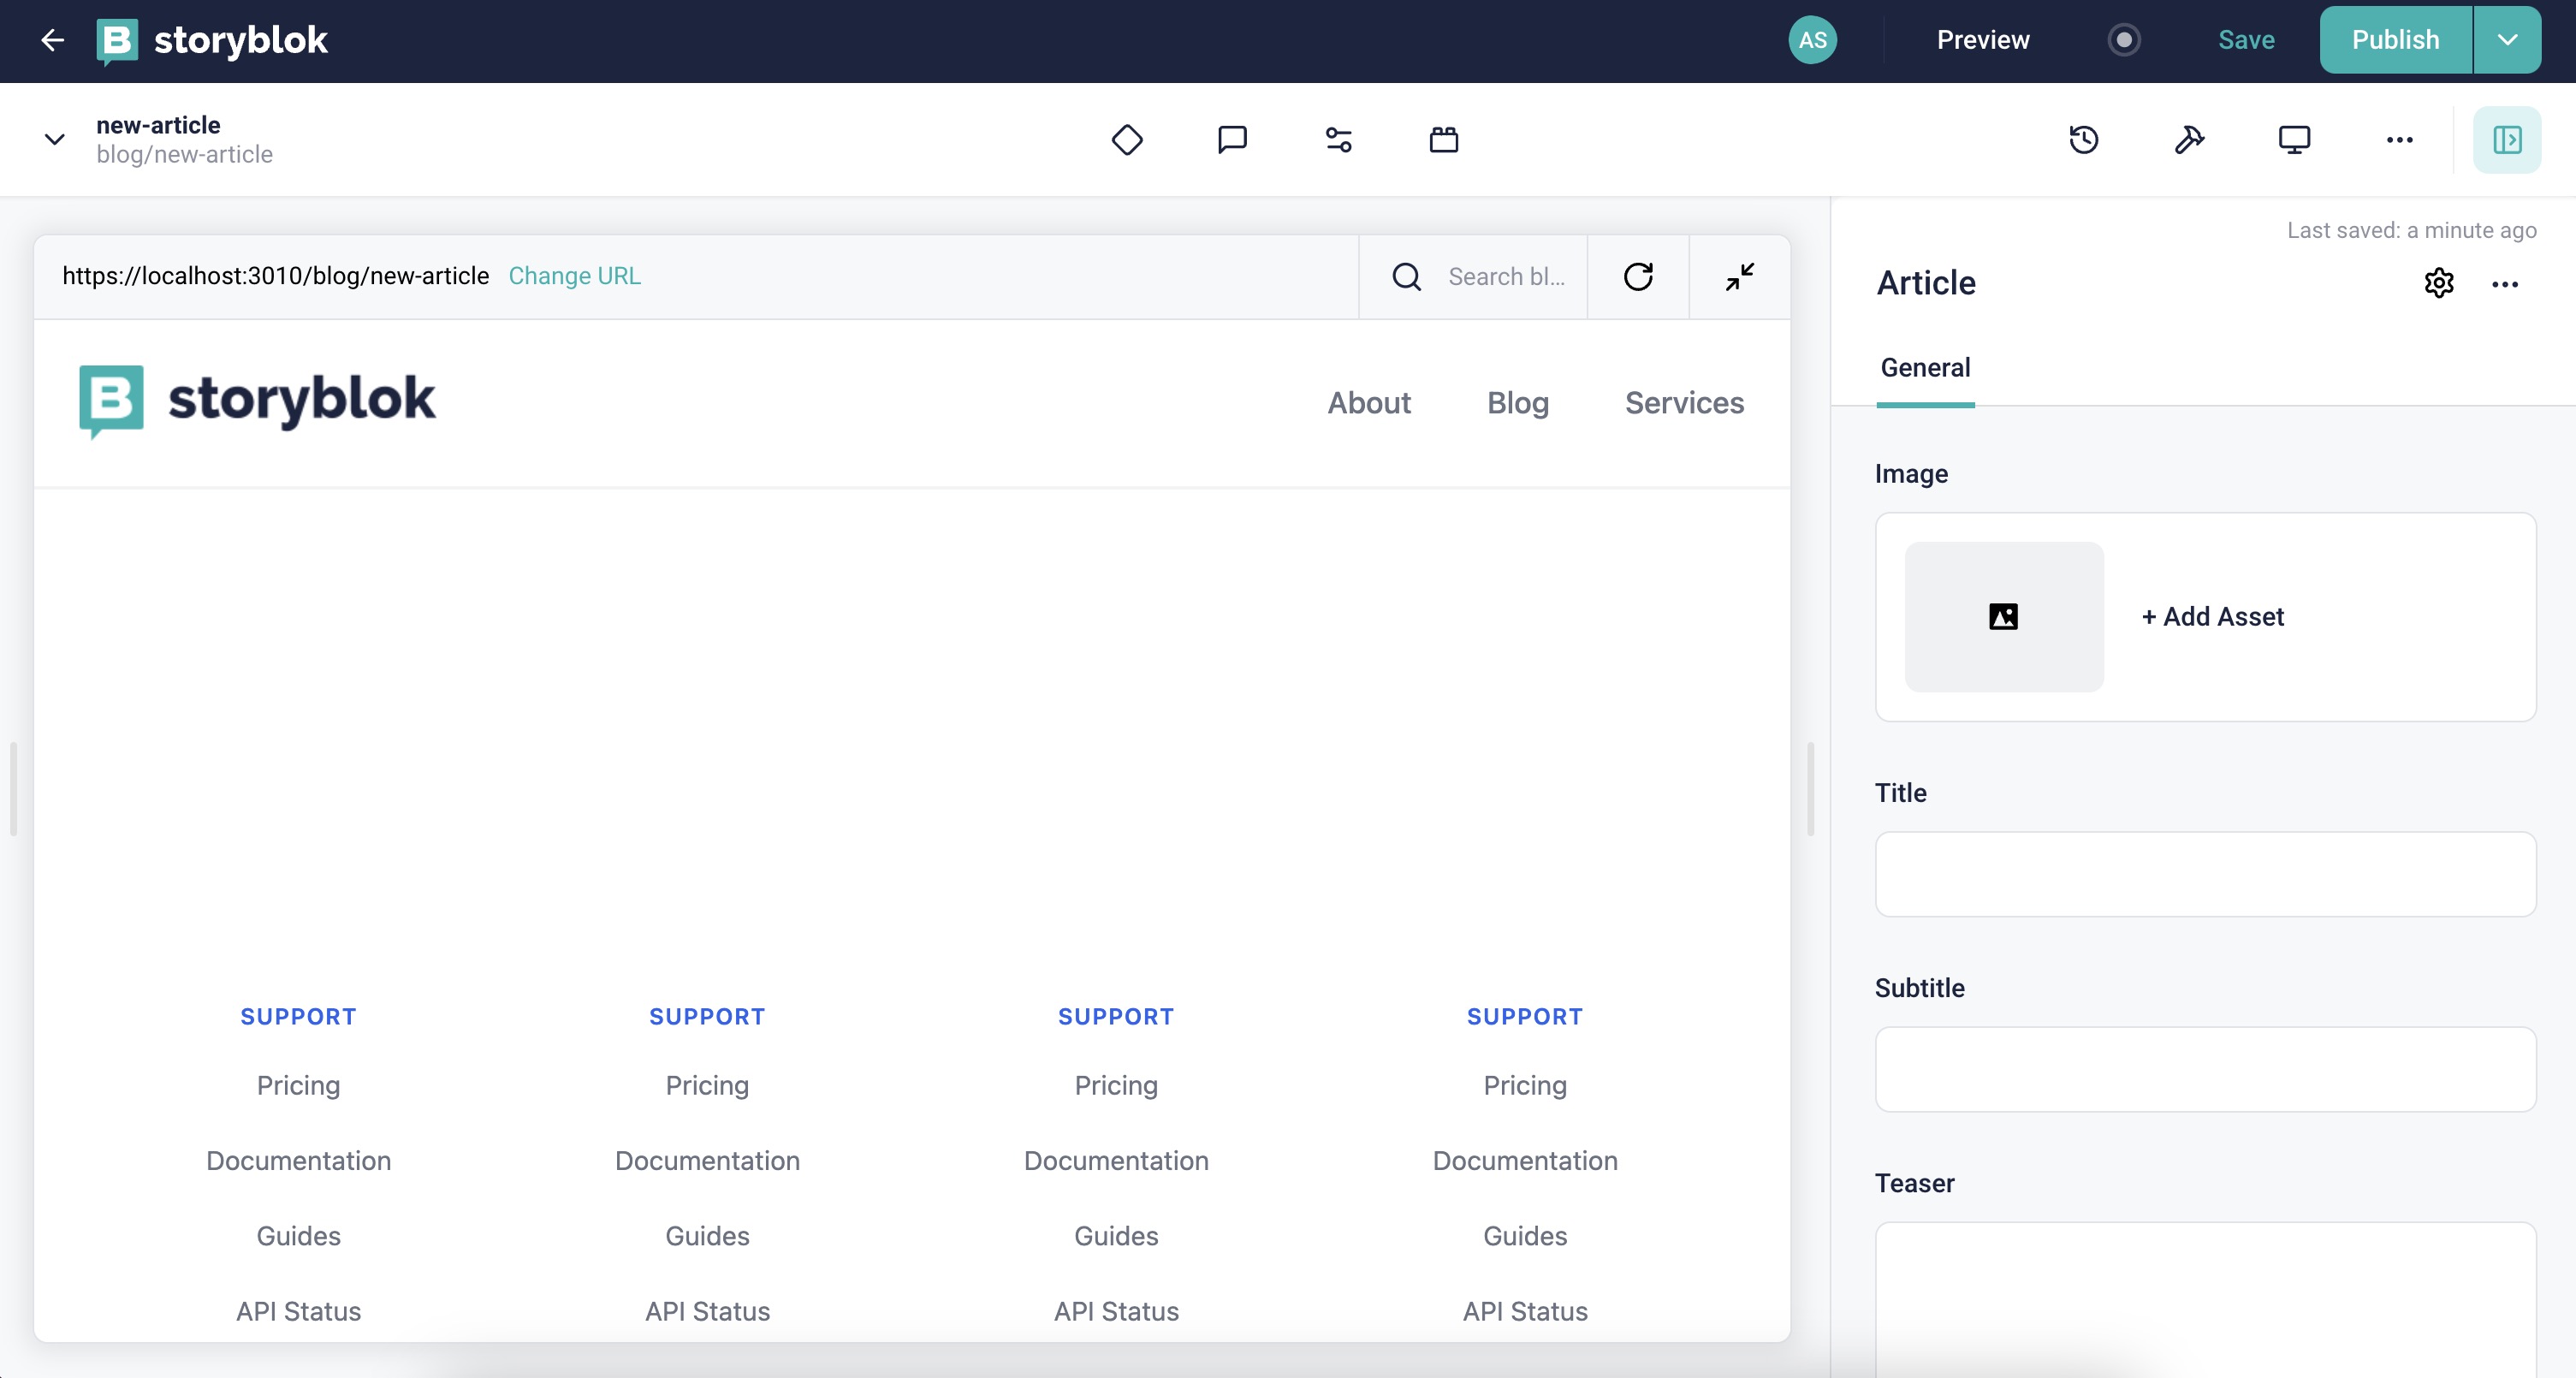Open Article settings gear icon
Viewport: 2576px width, 1378px height.
point(2439,283)
